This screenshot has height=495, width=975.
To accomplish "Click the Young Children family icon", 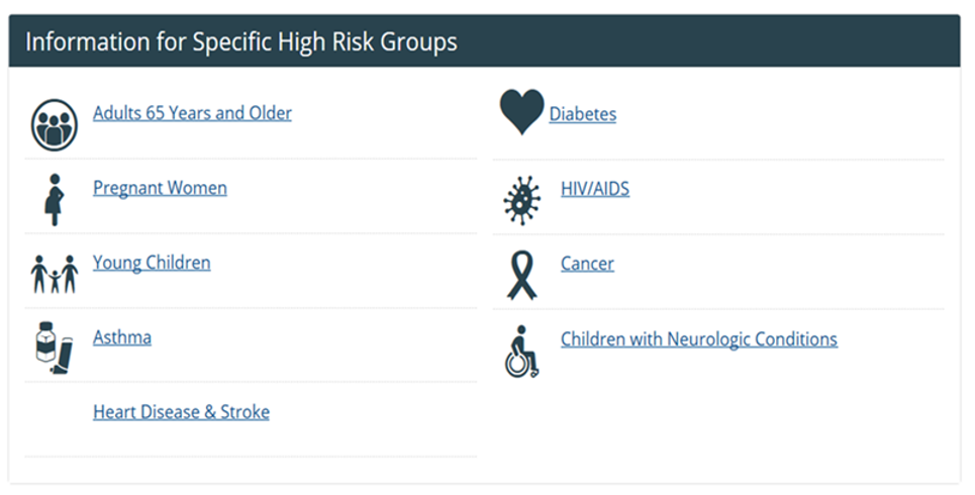I will [x=54, y=273].
